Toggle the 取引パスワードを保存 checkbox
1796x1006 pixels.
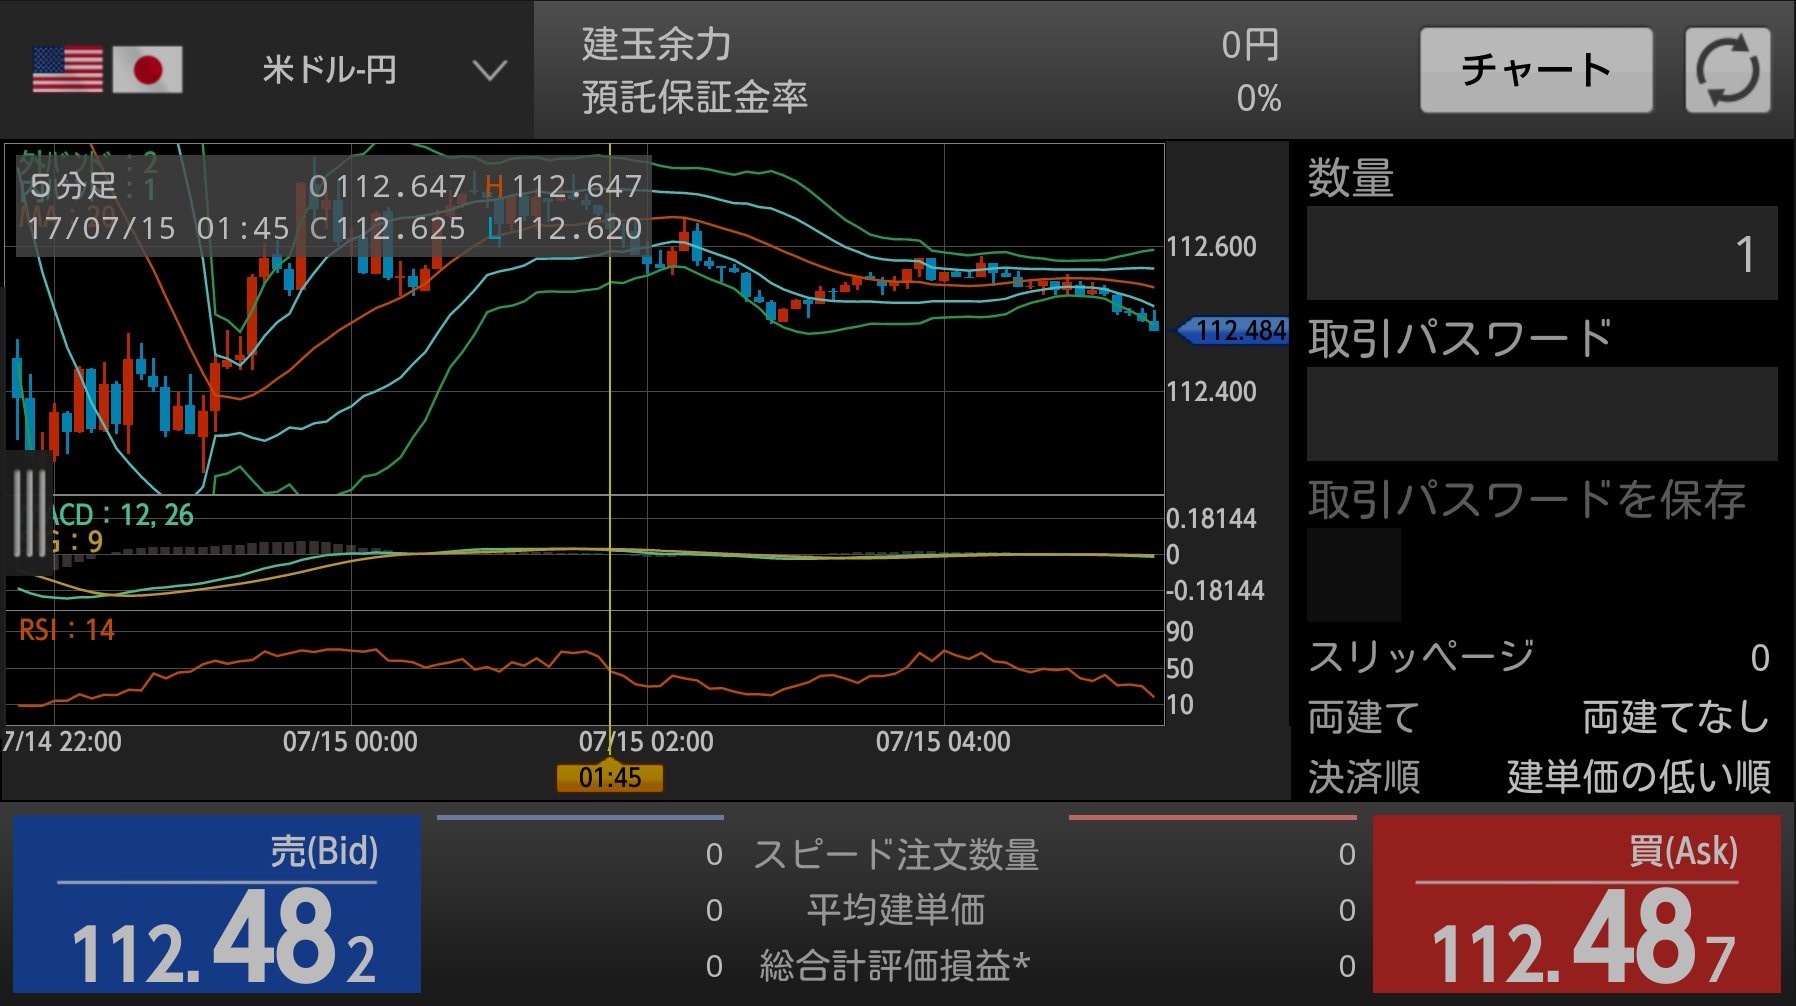(x=1353, y=575)
